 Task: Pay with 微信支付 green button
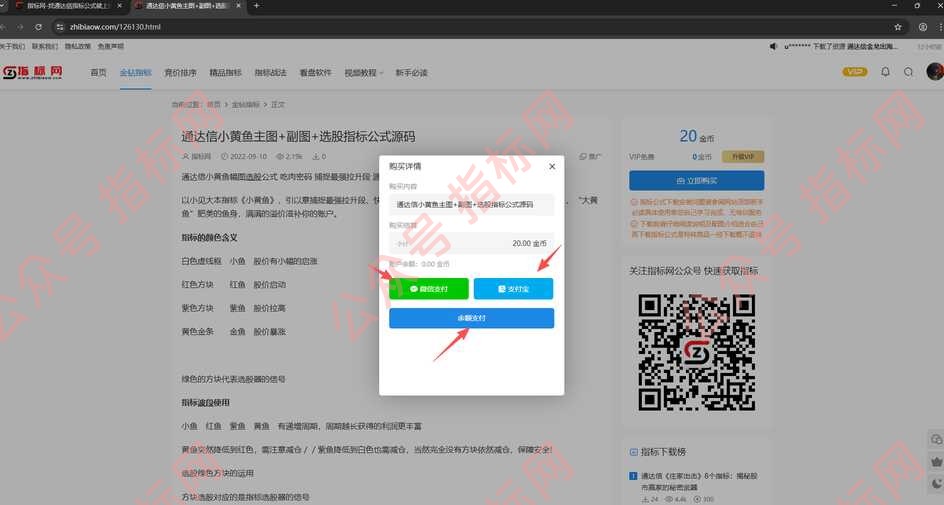[x=428, y=289]
